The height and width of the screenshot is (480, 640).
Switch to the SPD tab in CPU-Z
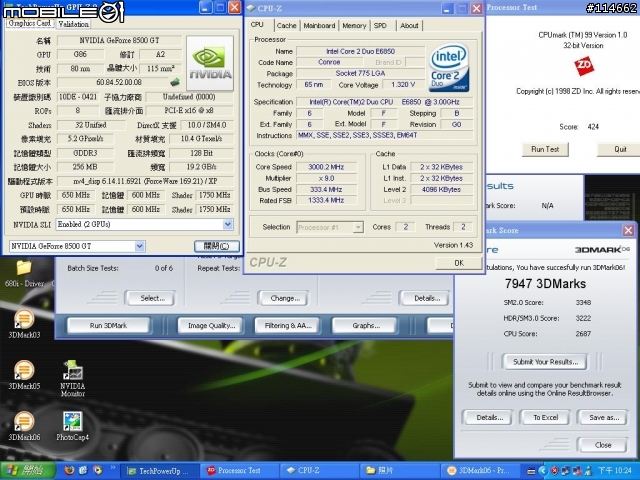click(x=380, y=25)
